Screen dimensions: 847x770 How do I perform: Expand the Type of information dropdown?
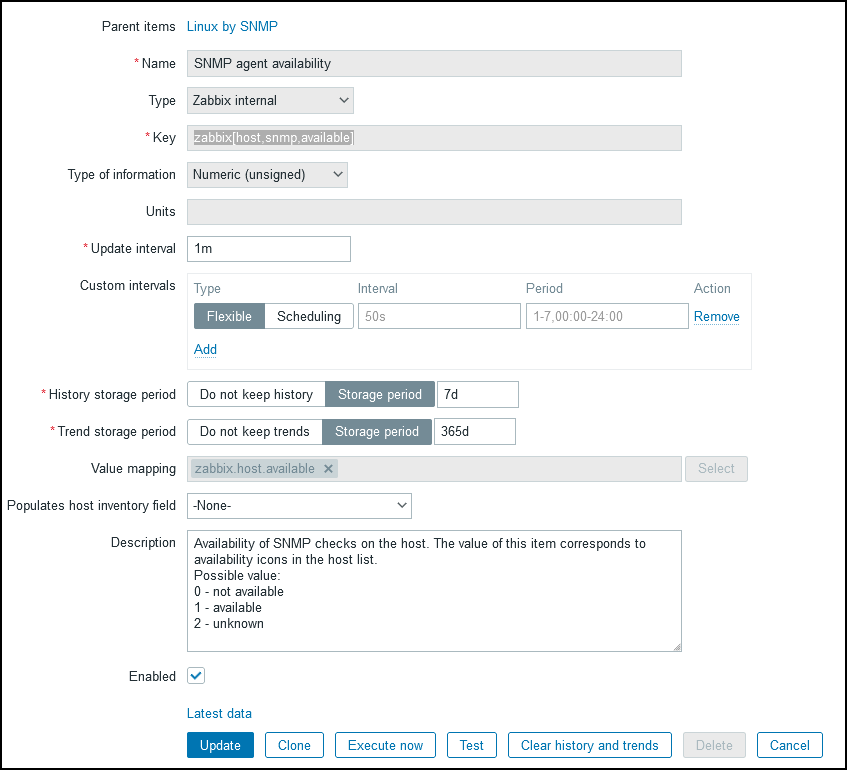[267, 174]
